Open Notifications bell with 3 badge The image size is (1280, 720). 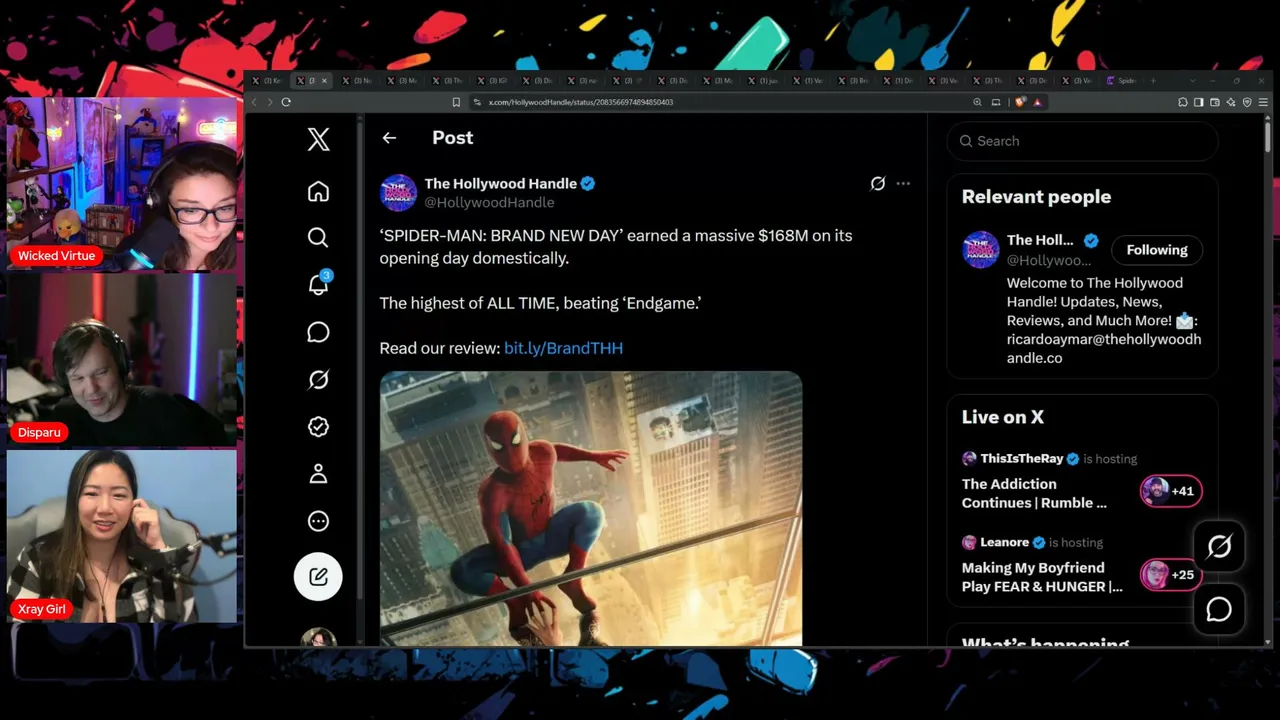318,284
